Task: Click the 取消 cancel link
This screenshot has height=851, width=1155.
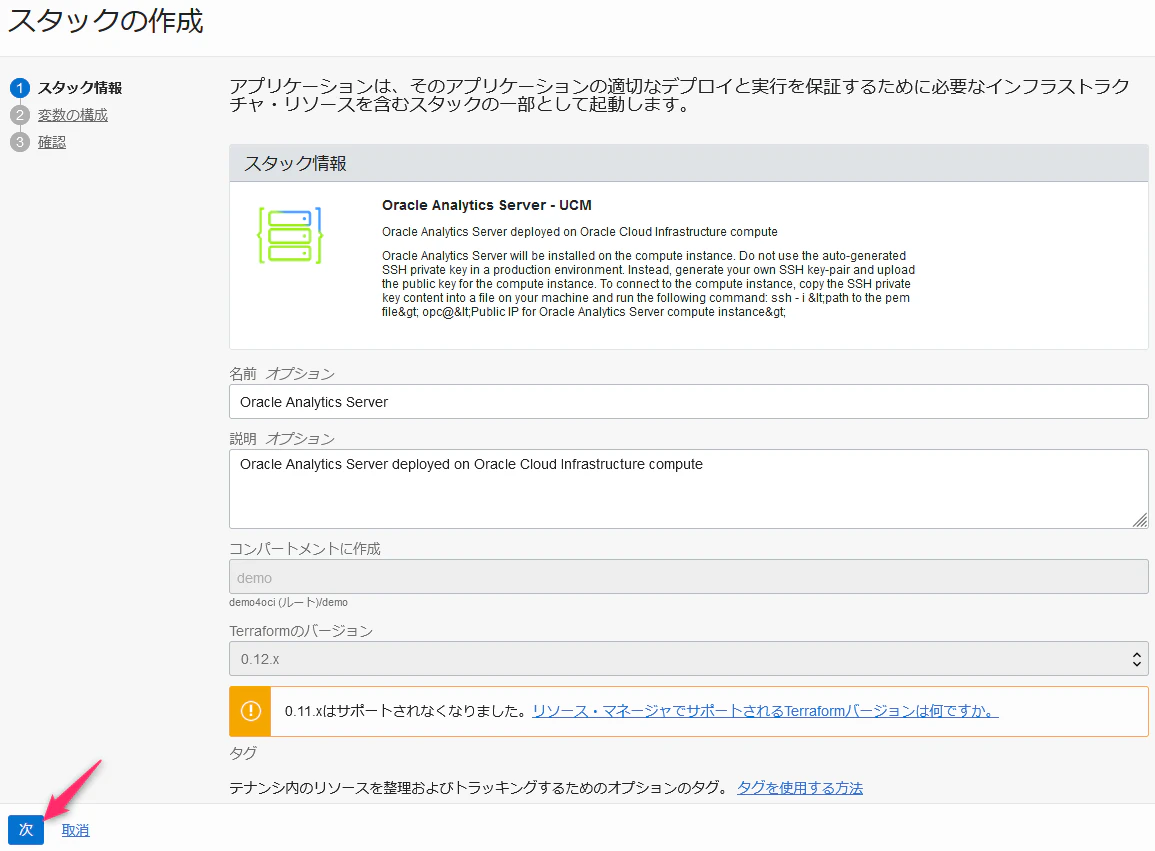Action: point(75,830)
